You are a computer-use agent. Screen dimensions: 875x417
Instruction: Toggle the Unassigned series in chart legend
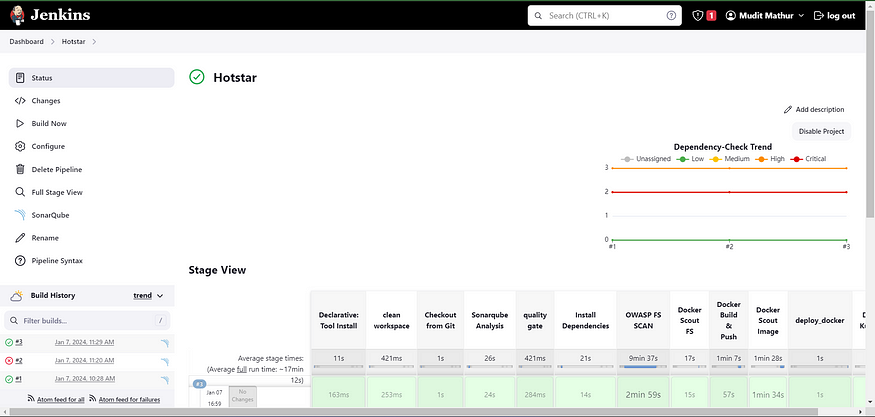click(x=646, y=159)
